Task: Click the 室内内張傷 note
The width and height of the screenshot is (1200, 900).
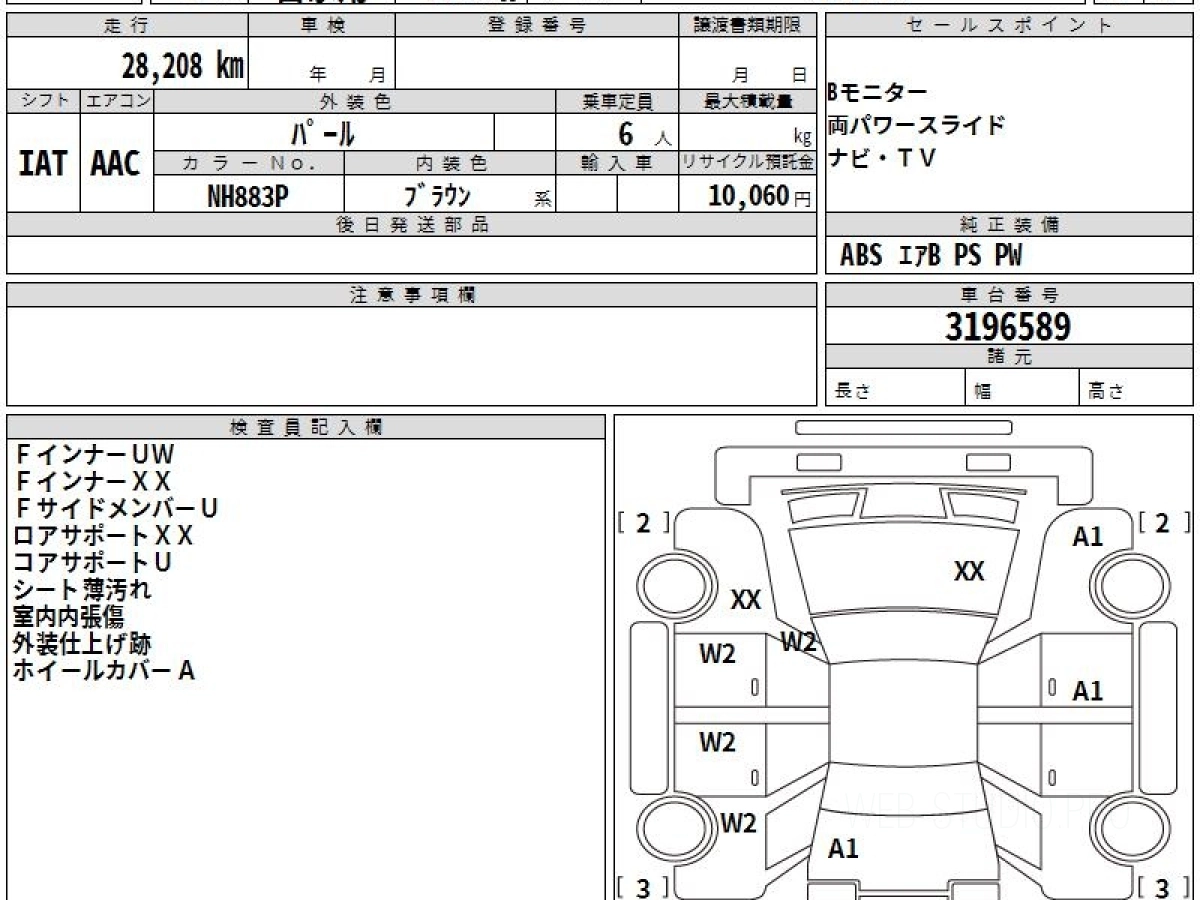Action: click(x=68, y=617)
